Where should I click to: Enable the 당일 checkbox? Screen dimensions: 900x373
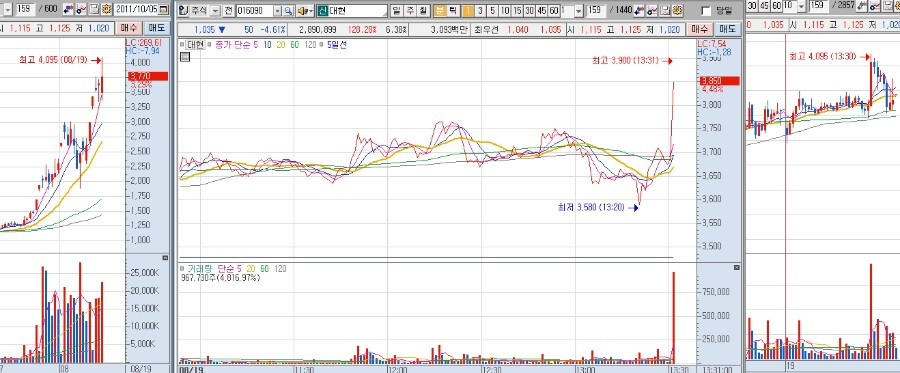(706, 11)
